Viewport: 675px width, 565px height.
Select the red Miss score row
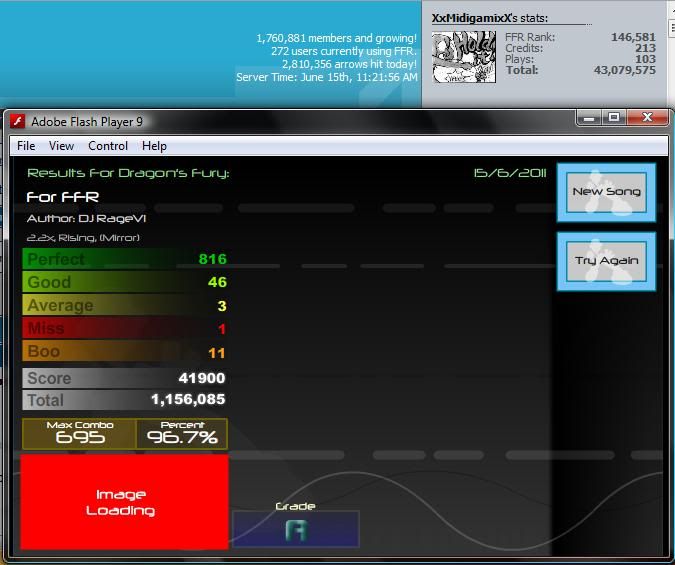point(125,329)
